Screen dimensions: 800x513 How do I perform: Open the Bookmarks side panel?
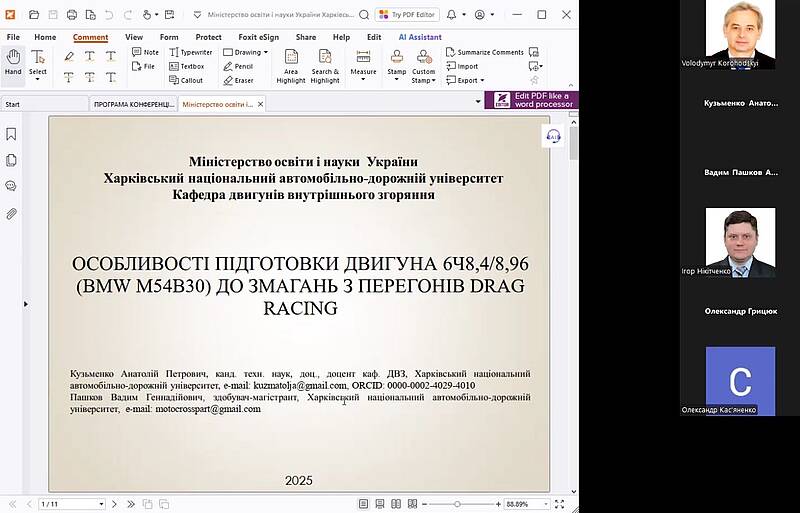(12, 134)
